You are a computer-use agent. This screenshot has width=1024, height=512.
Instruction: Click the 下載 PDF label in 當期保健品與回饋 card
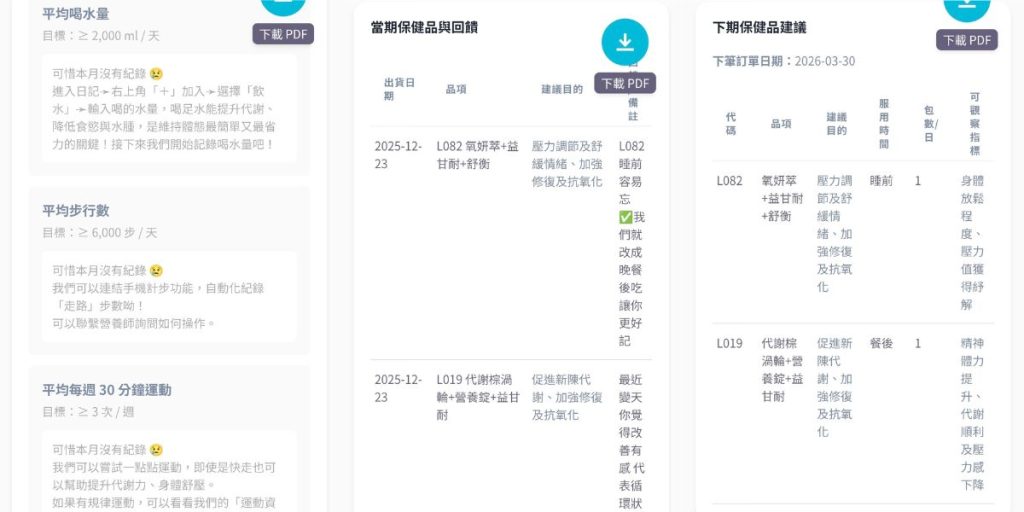pyautogui.click(x=625, y=83)
